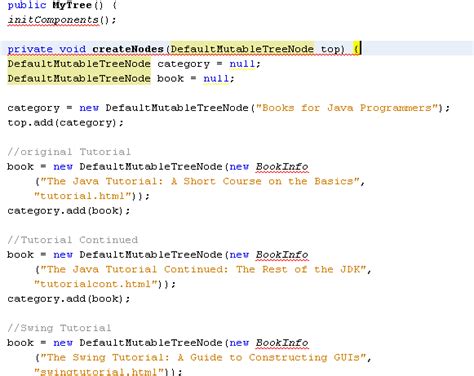Click the "A Short Course on the Basics" string
The image size is (474, 376).
pos(200,181)
